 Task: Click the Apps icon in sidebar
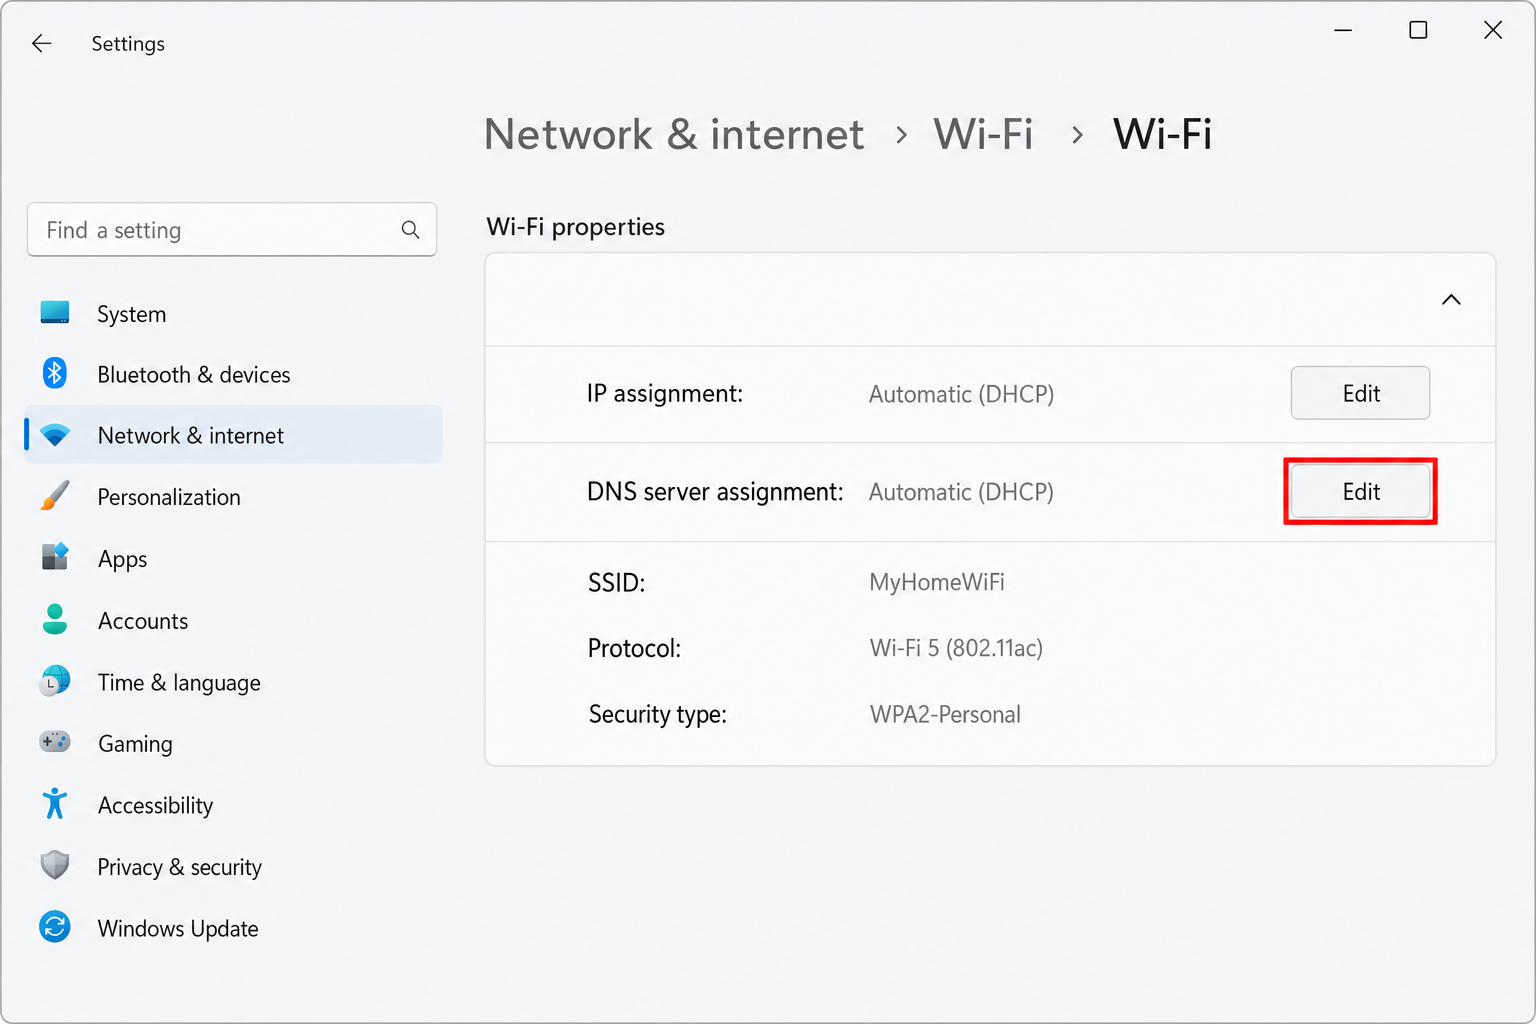pyautogui.click(x=55, y=557)
